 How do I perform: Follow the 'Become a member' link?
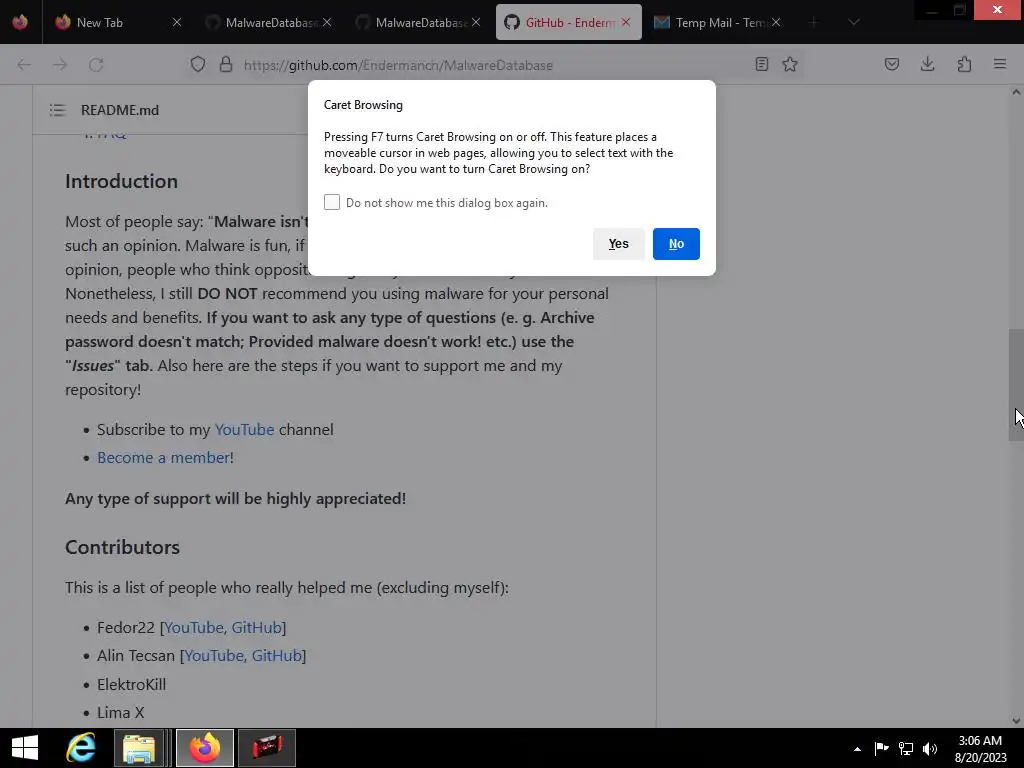[x=163, y=457]
